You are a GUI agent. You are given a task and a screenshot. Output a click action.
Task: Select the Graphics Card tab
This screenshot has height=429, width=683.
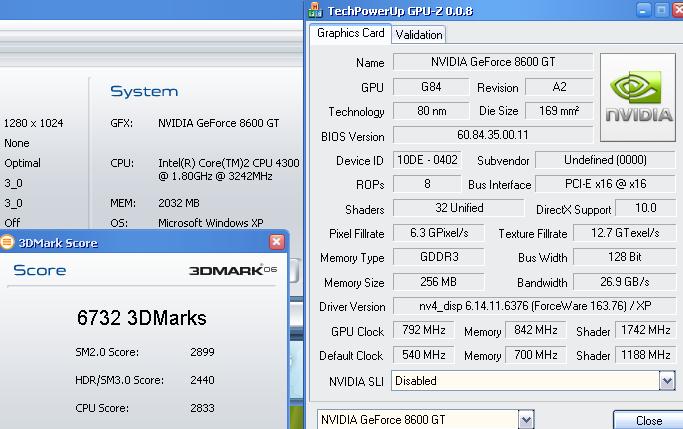tap(351, 33)
